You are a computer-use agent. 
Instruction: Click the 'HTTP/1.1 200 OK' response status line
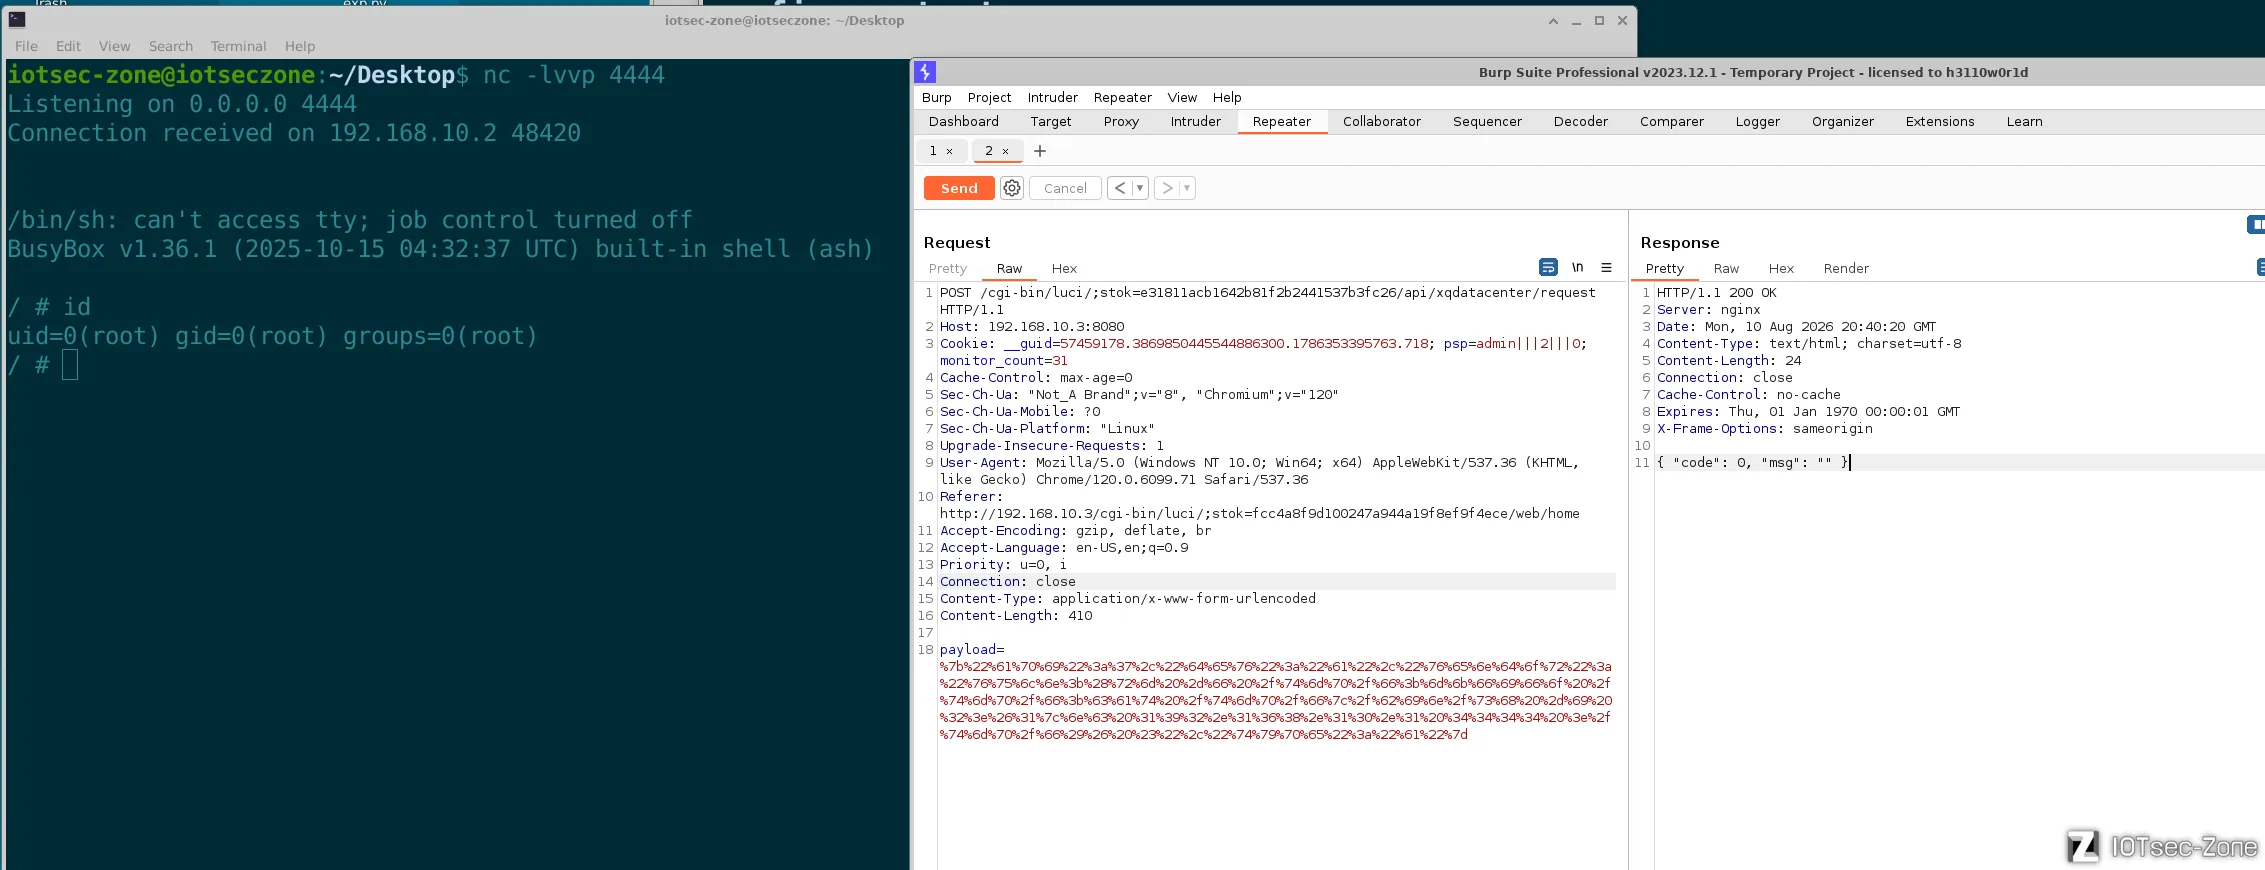pyautogui.click(x=1717, y=293)
